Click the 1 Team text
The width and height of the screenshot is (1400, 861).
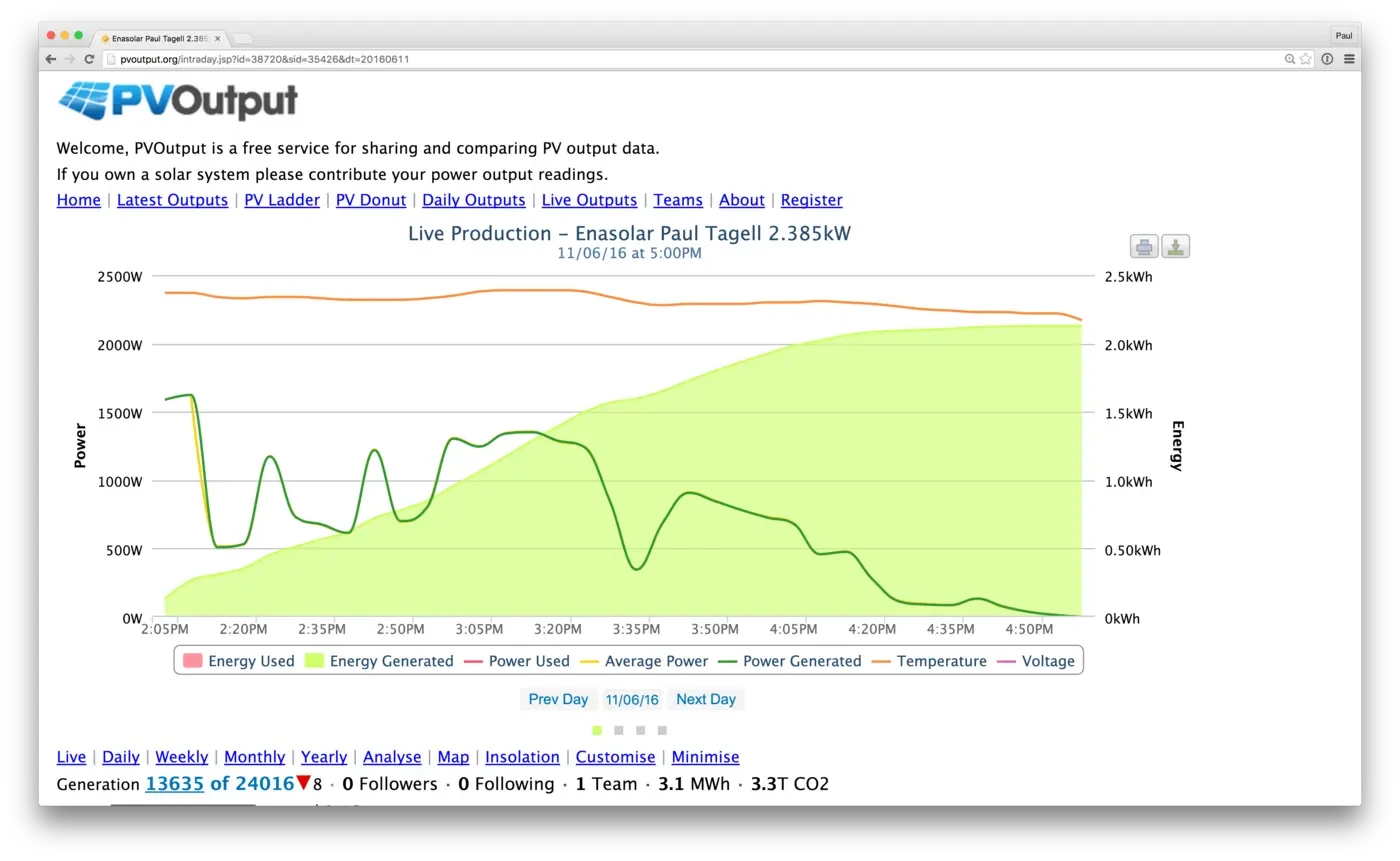click(607, 784)
